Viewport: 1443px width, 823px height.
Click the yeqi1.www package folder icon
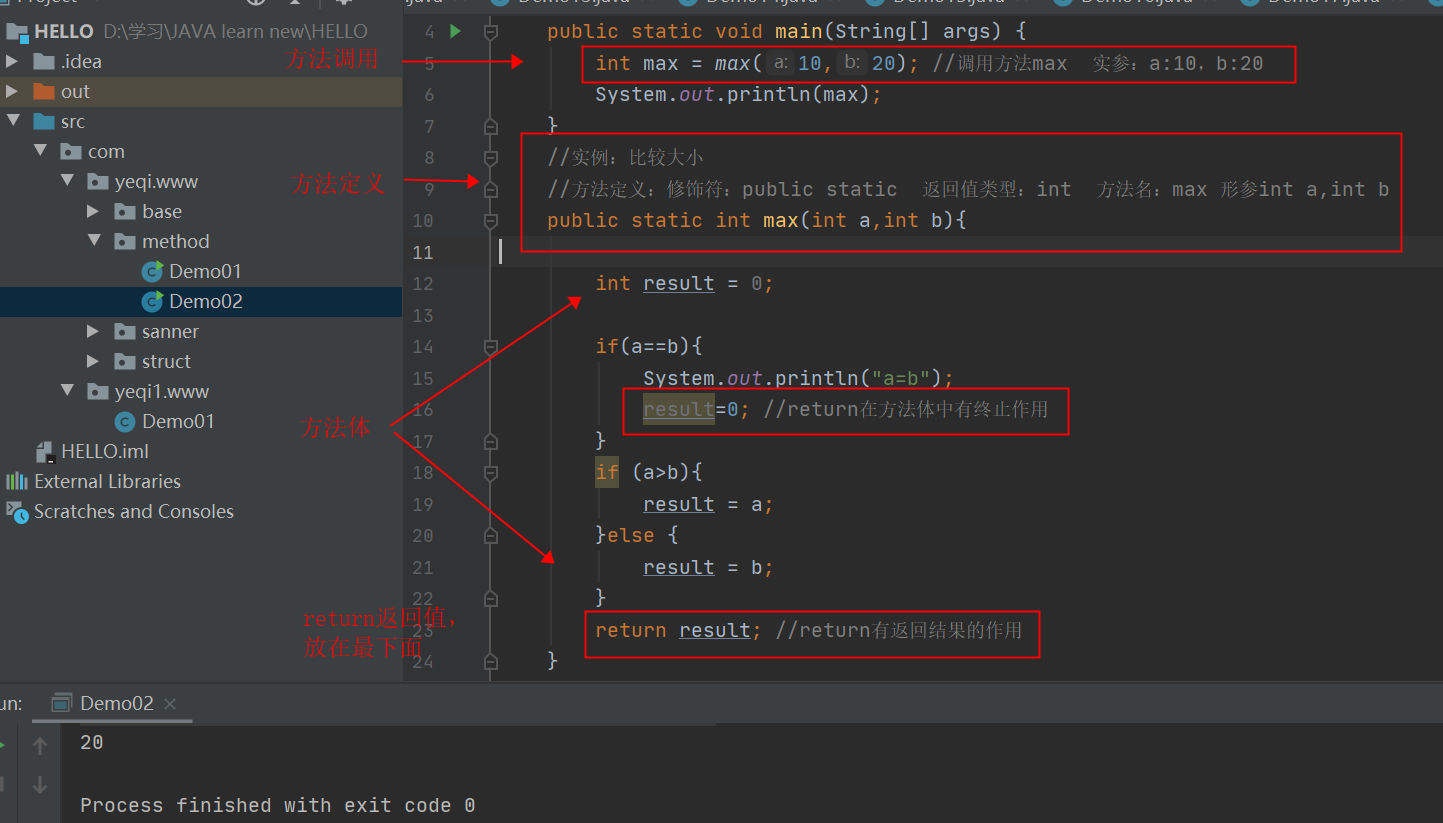click(98, 391)
